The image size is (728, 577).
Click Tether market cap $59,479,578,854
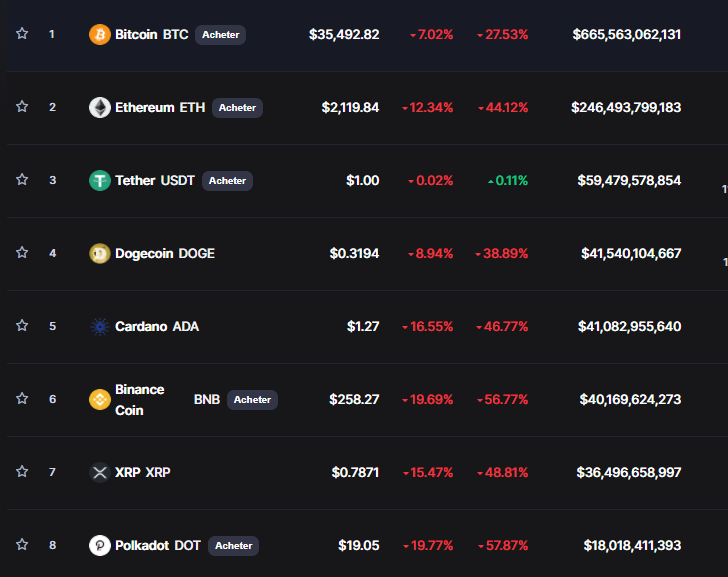[x=629, y=181]
